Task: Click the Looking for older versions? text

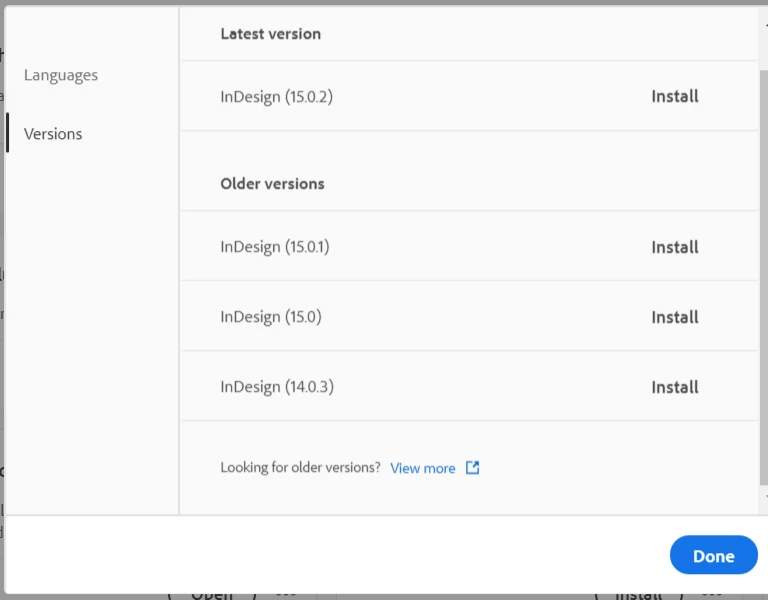Action: pos(300,467)
